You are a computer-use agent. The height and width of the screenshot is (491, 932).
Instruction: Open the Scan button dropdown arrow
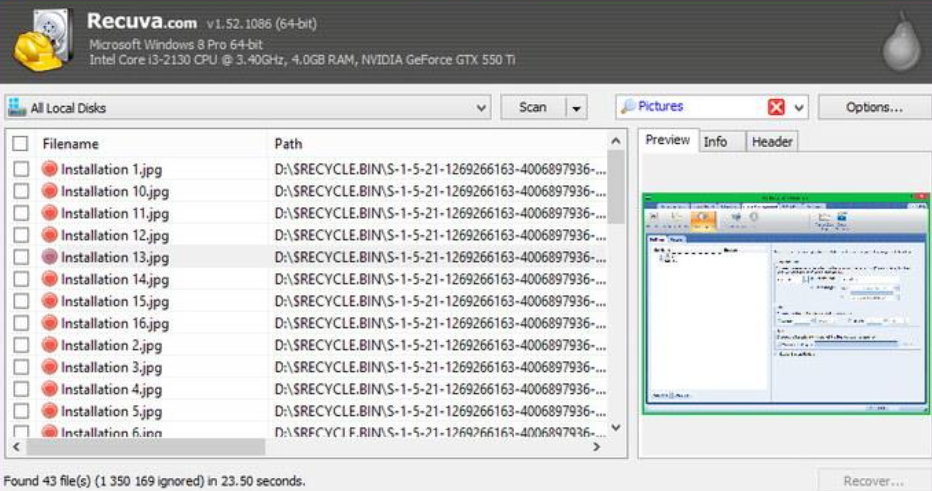coord(576,108)
